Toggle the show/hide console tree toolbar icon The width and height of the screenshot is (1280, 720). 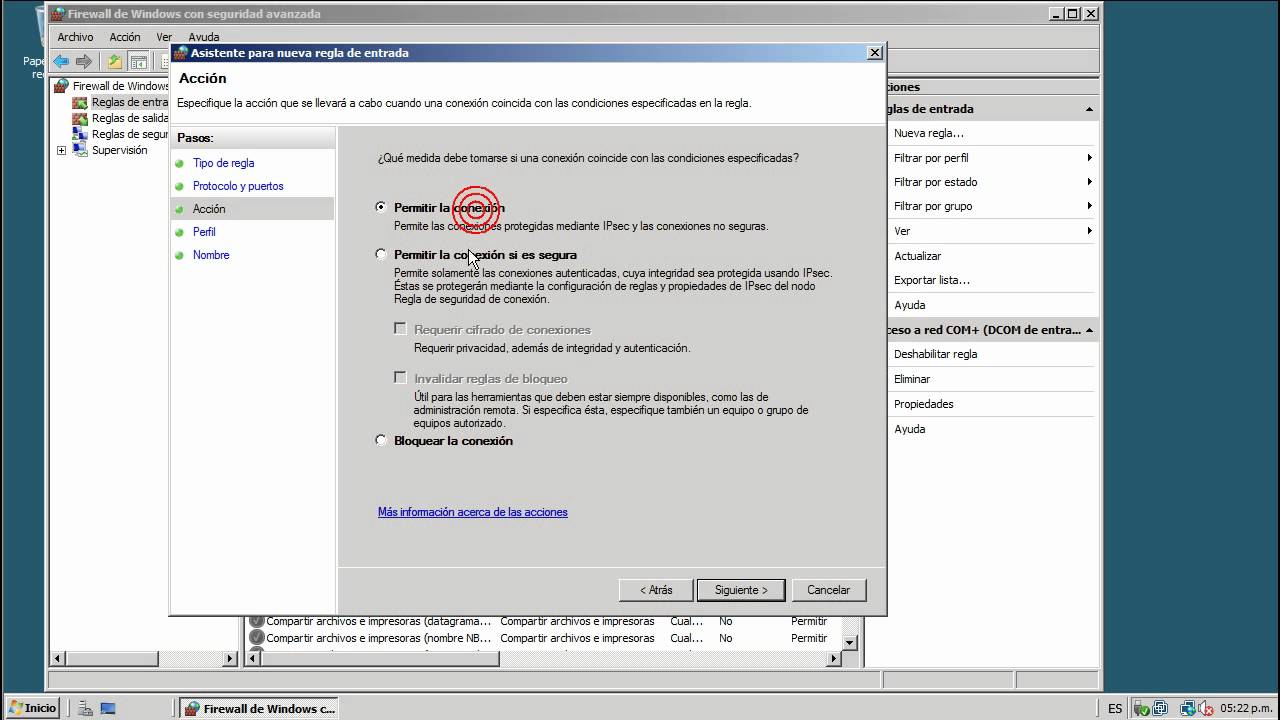(139, 61)
